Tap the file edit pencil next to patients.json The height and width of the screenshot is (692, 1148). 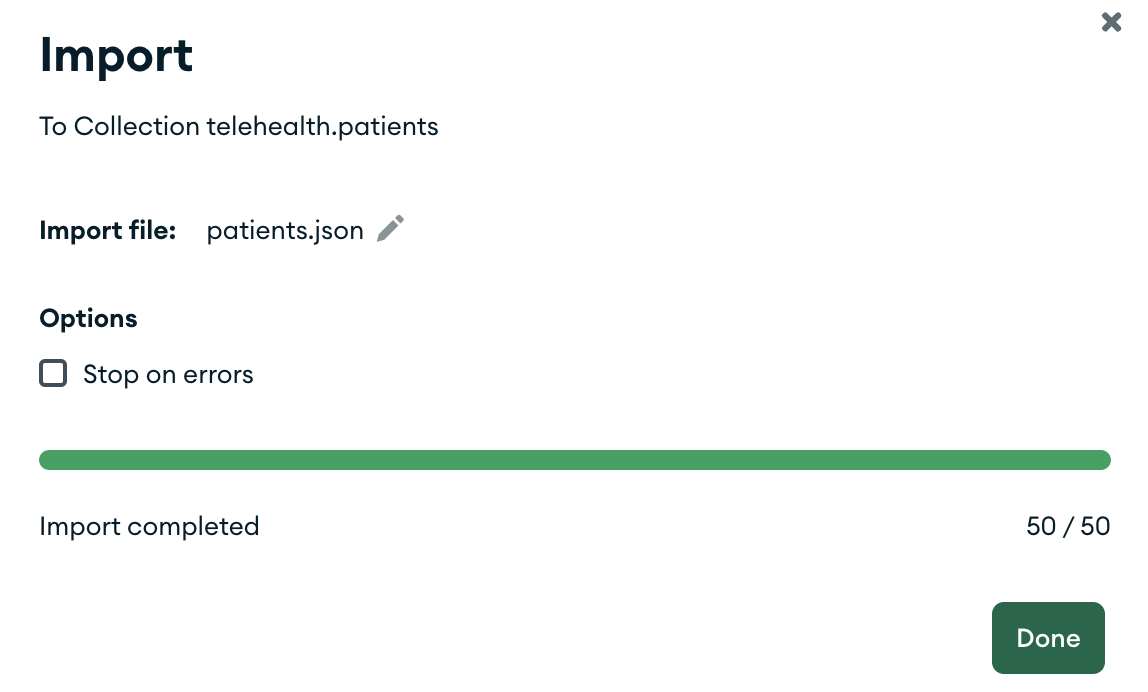389,229
